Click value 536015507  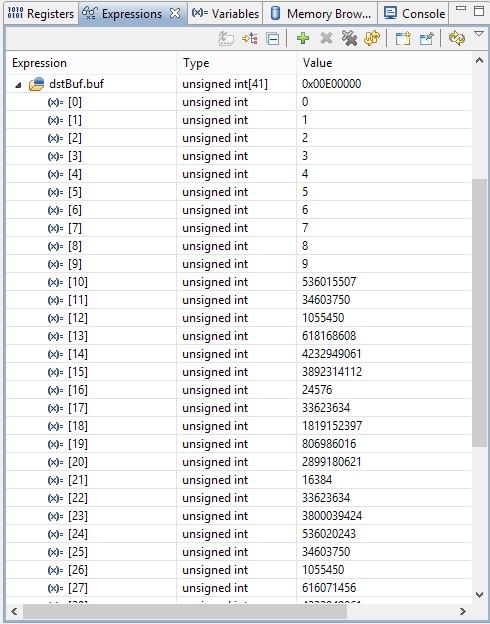[x=329, y=282]
